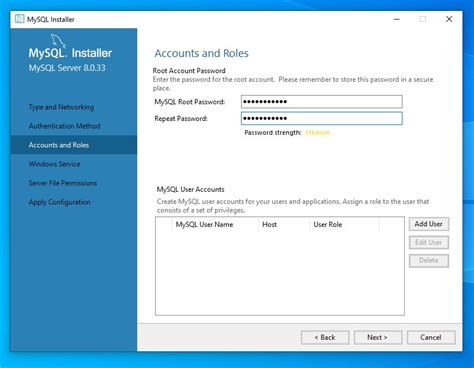Proceed with the Next button
Screen dimensions: 474x368
378,337
